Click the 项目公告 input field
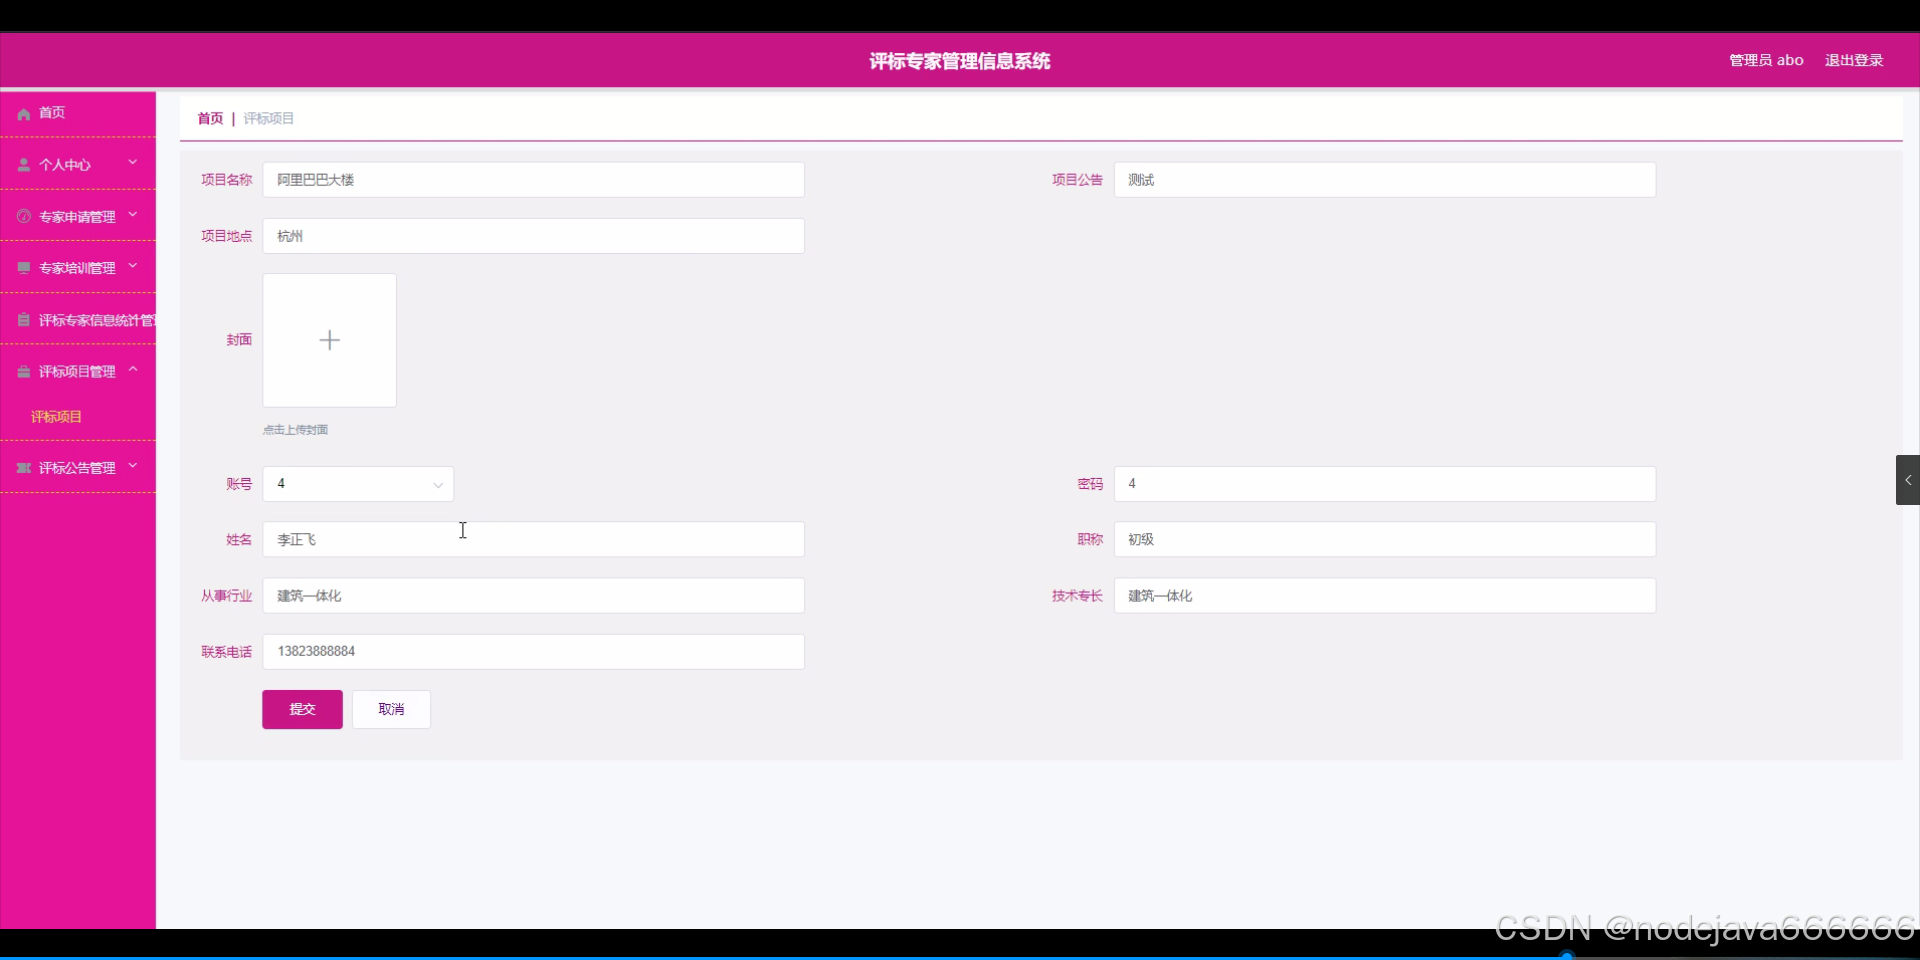The height and width of the screenshot is (960, 1920). tap(1385, 180)
